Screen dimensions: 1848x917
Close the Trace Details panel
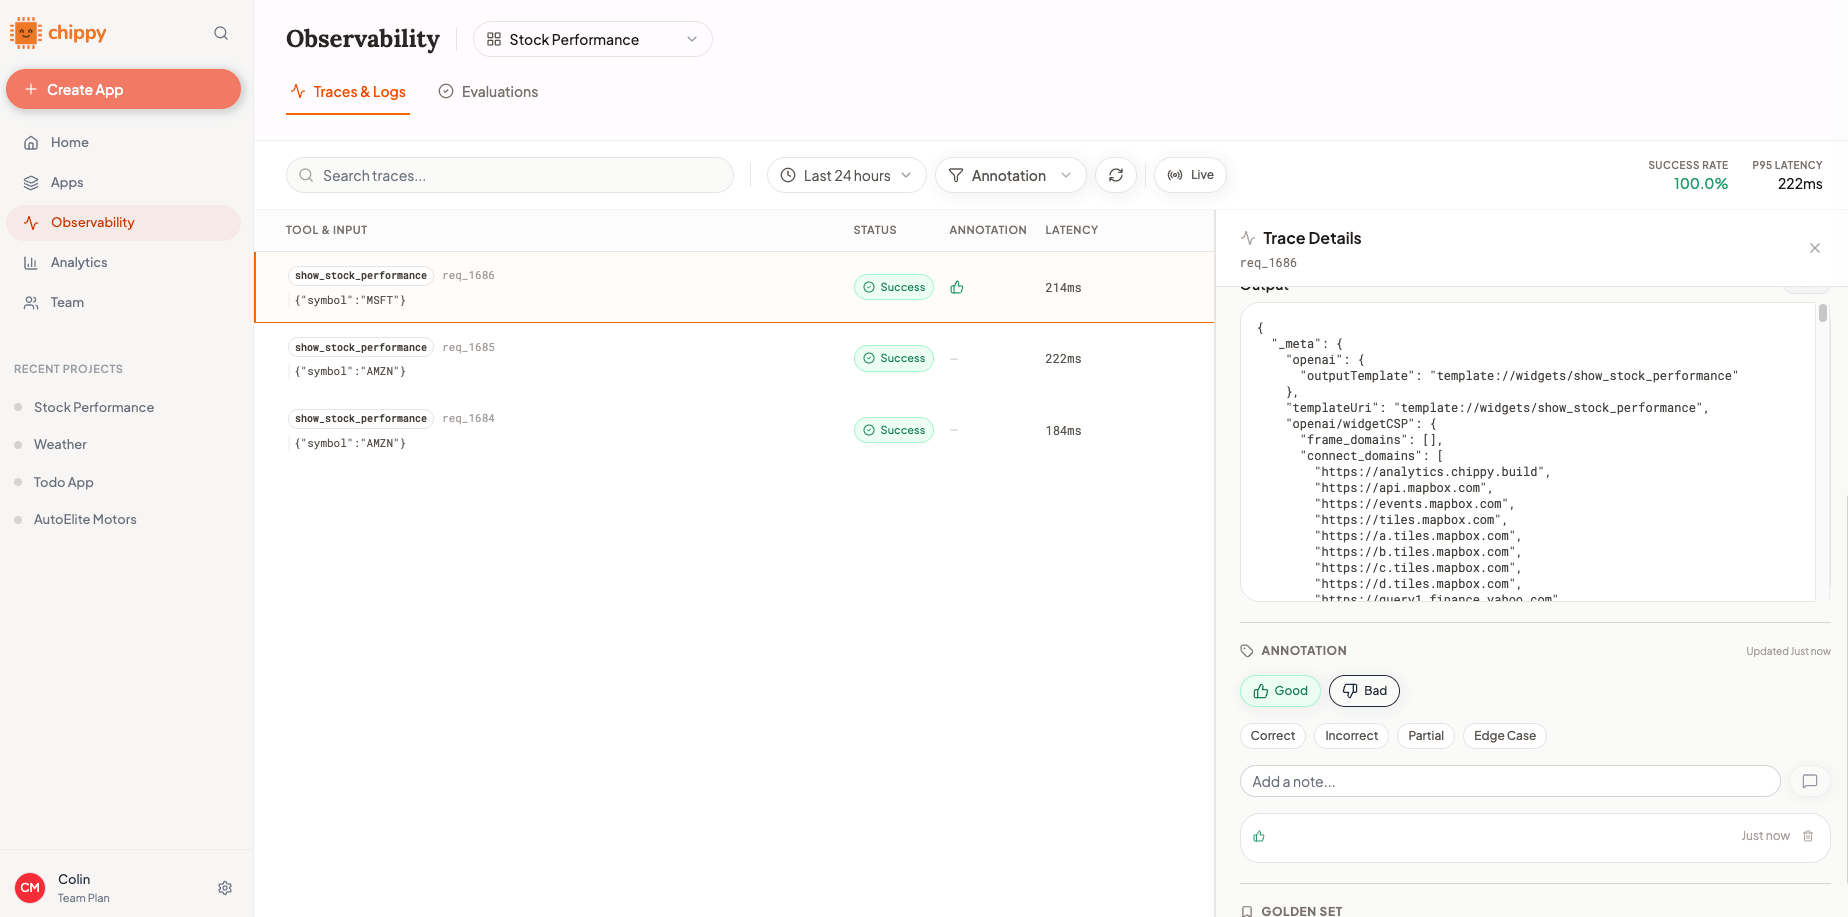(x=1815, y=248)
